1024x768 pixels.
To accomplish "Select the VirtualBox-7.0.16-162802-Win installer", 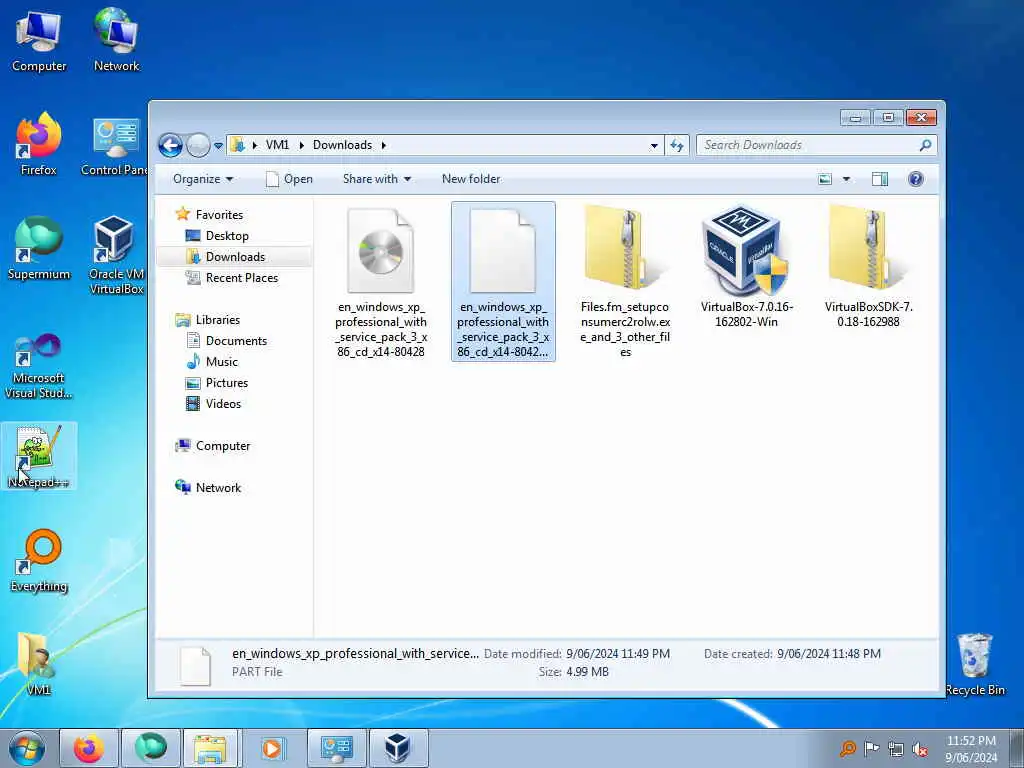I will click(746, 268).
